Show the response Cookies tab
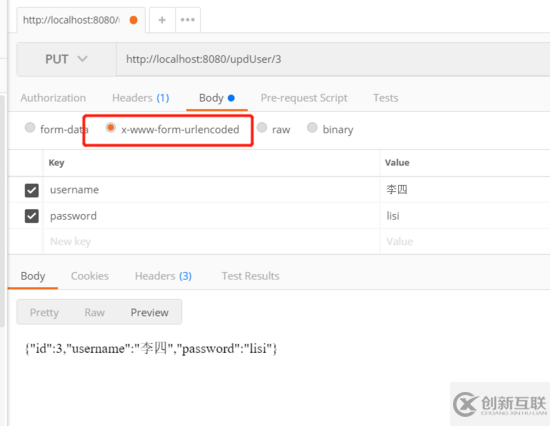This screenshot has height=426, width=550. (90, 276)
